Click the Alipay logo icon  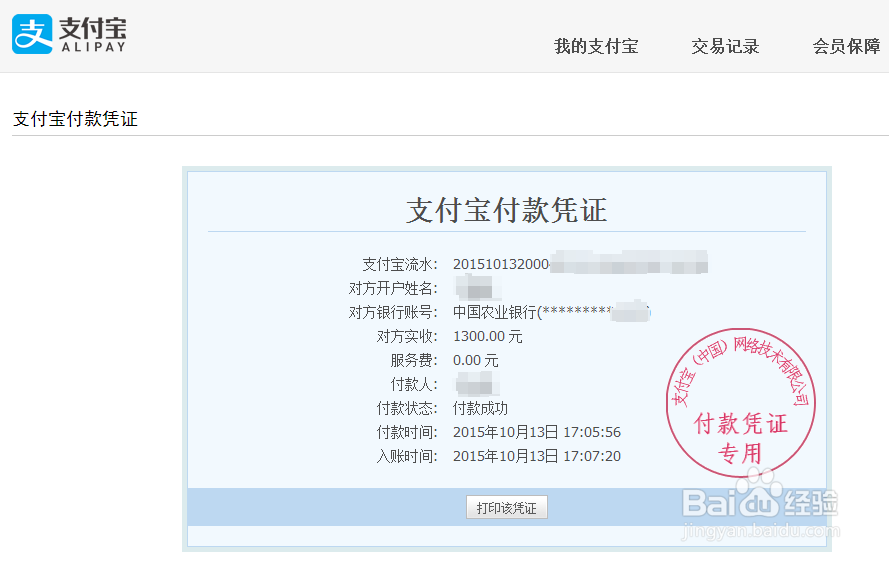[x=32, y=34]
